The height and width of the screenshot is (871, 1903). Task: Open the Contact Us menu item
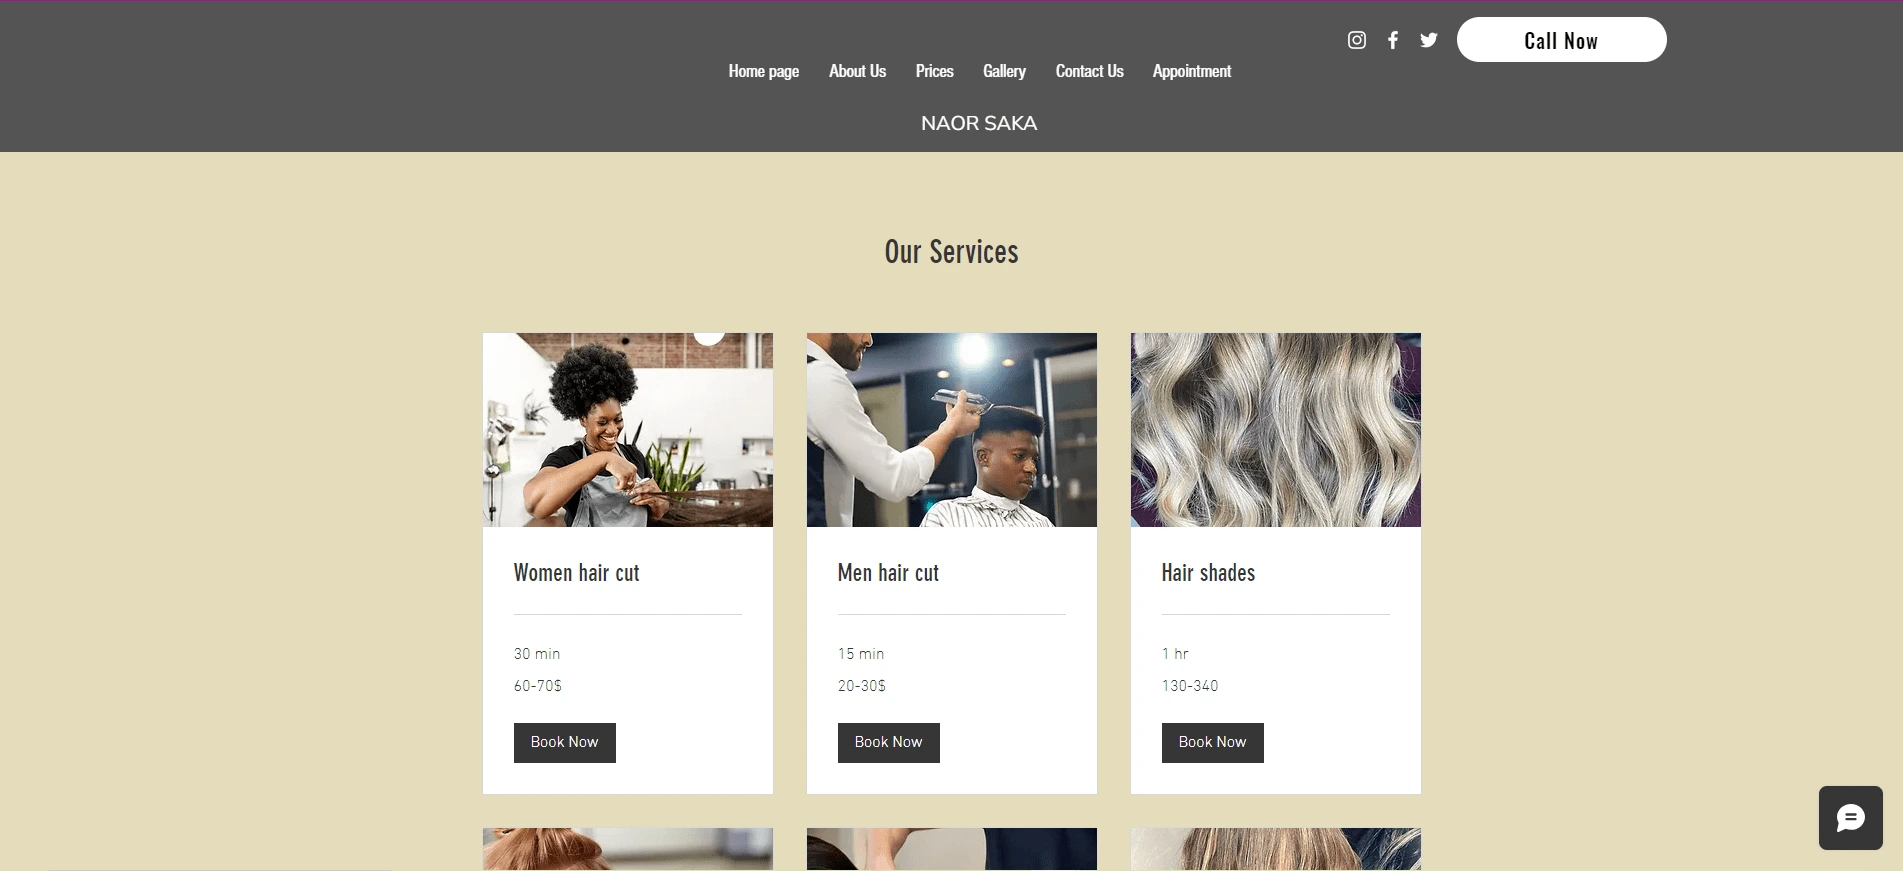tap(1090, 71)
